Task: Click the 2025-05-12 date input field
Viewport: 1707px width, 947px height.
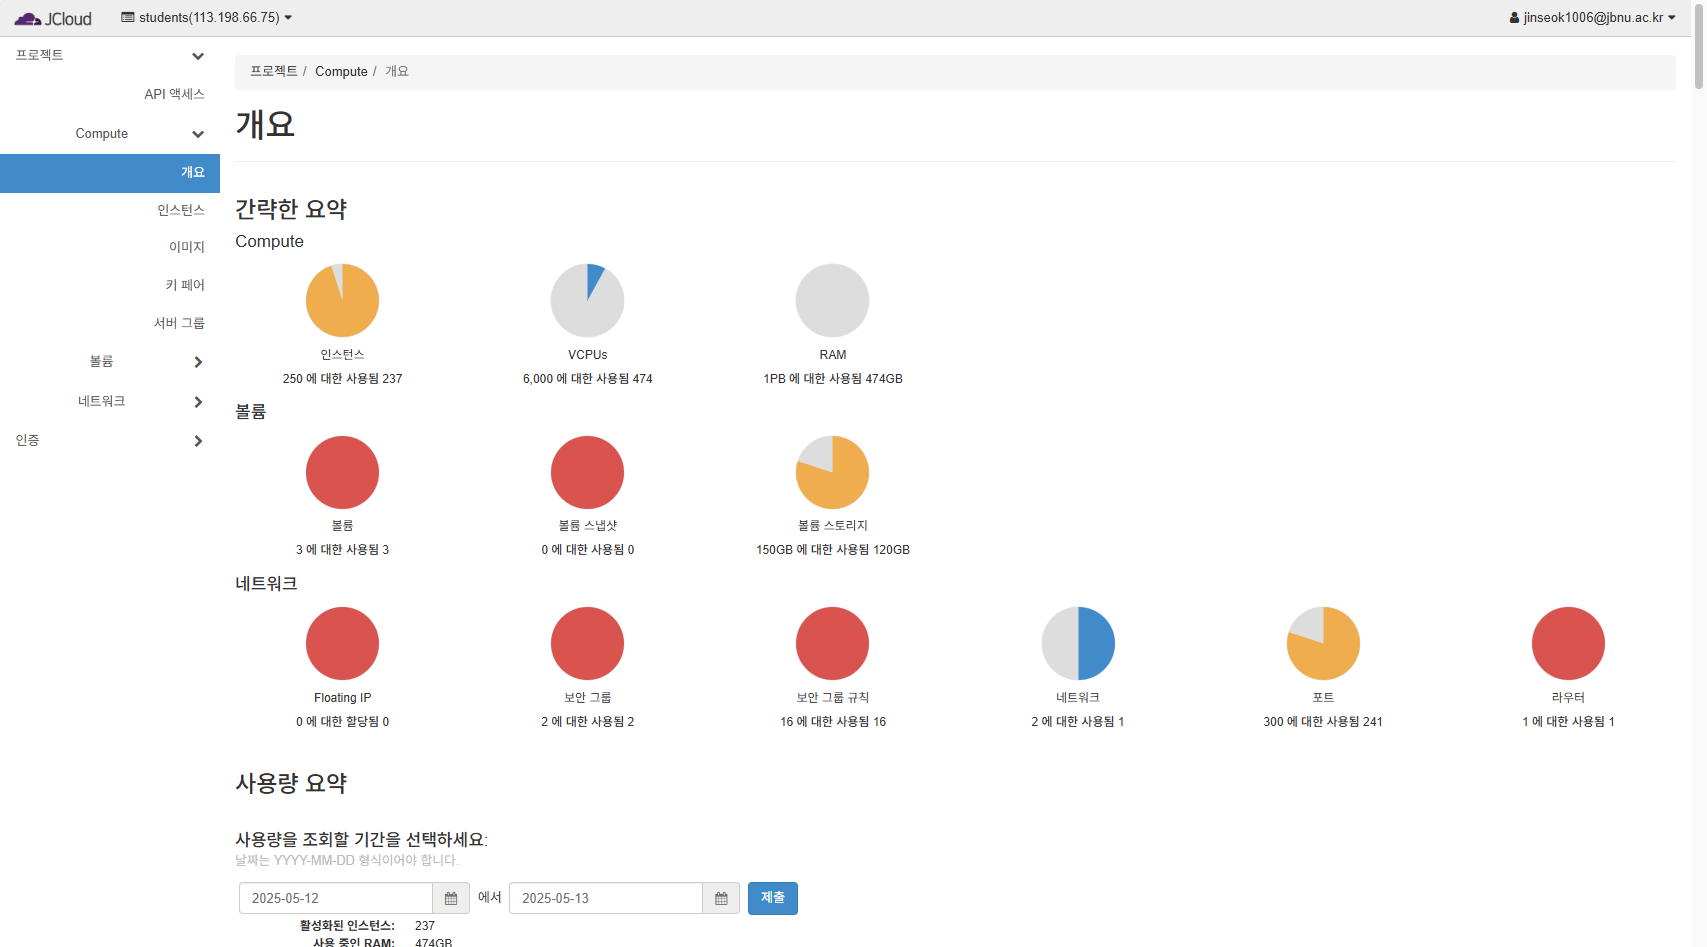Action: 336,898
